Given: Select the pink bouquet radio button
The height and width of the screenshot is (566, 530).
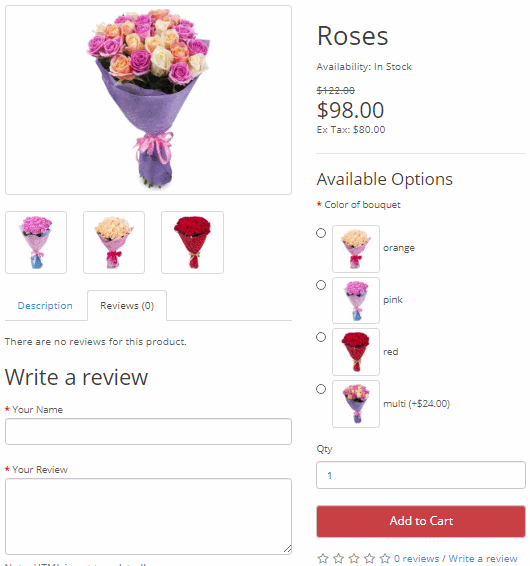Looking at the screenshot, I should click(321, 285).
